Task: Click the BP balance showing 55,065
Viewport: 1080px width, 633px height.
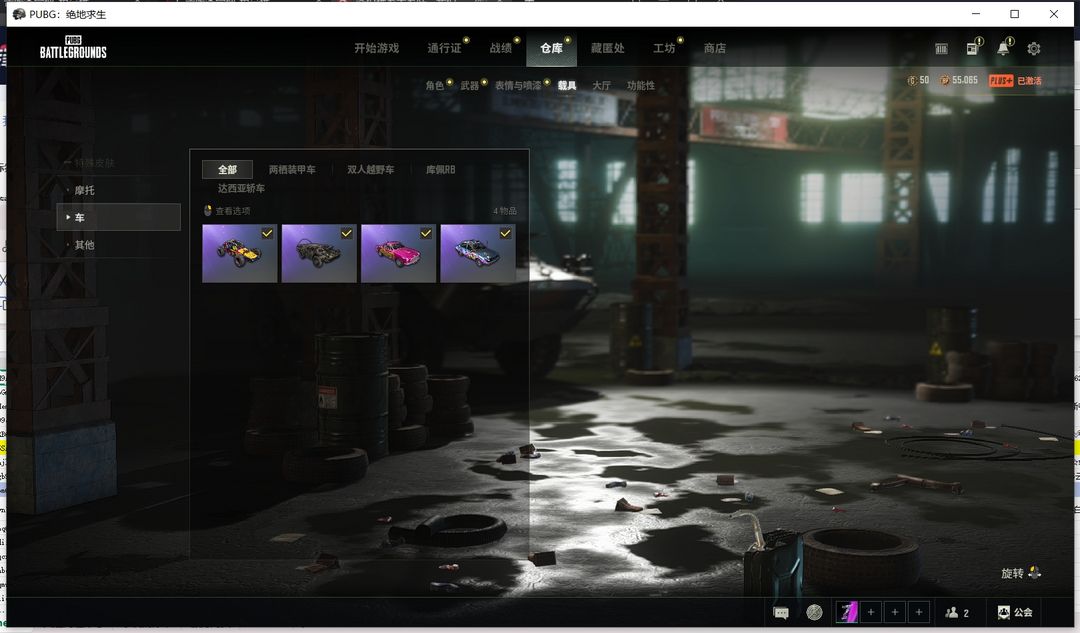Action: 959,81
